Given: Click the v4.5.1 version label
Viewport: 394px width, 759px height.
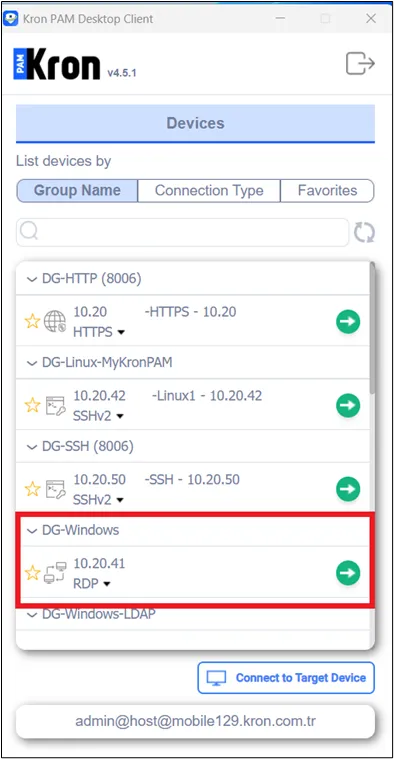Looking at the screenshot, I should pyautogui.click(x=121, y=73).
